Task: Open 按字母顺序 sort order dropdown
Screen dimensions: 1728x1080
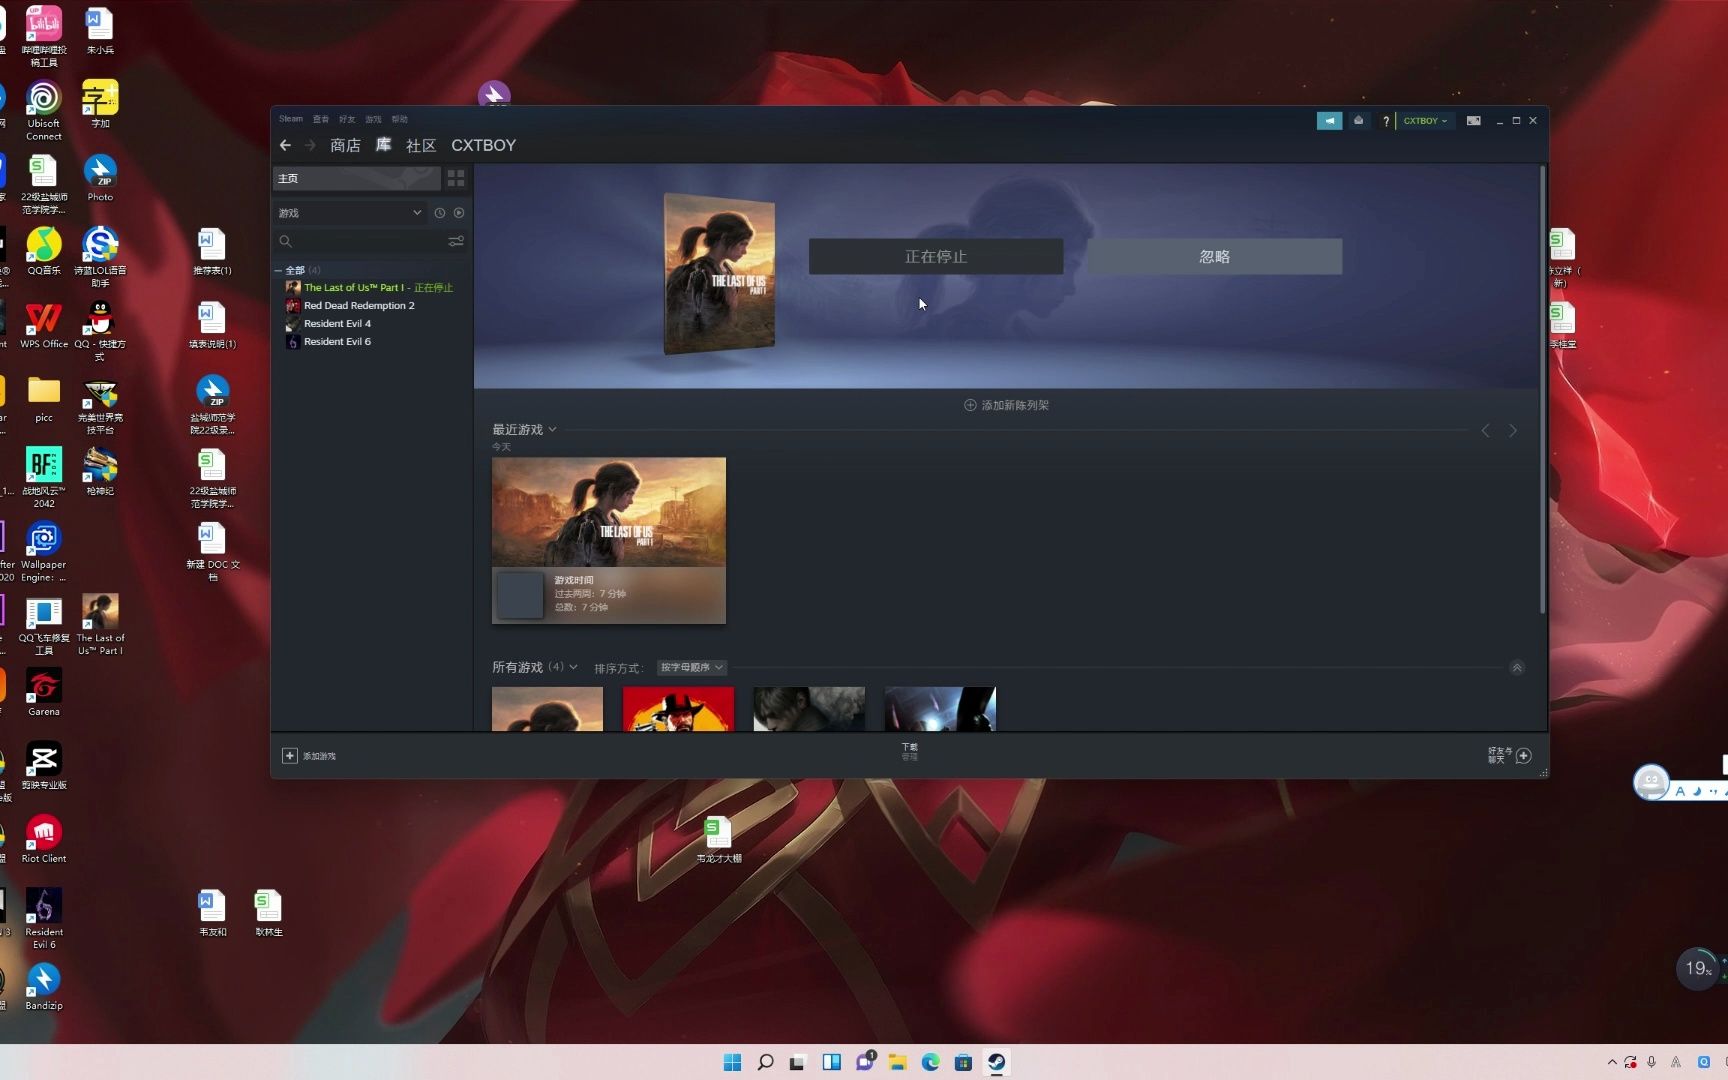Action: (x=691, y=667)
